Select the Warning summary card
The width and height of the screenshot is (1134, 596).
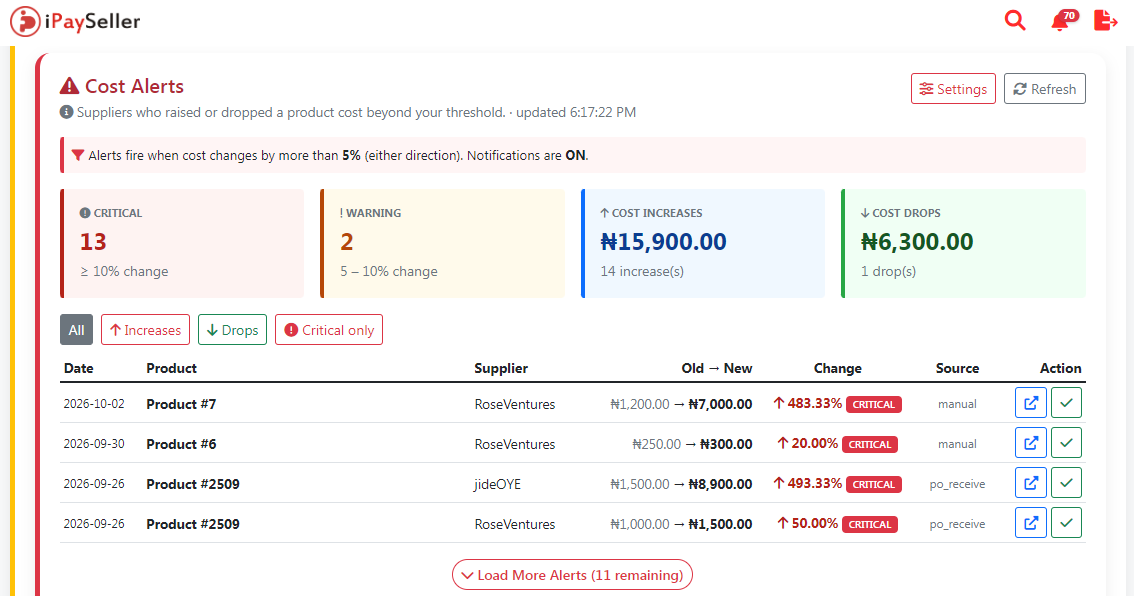(x=443, y=244)
